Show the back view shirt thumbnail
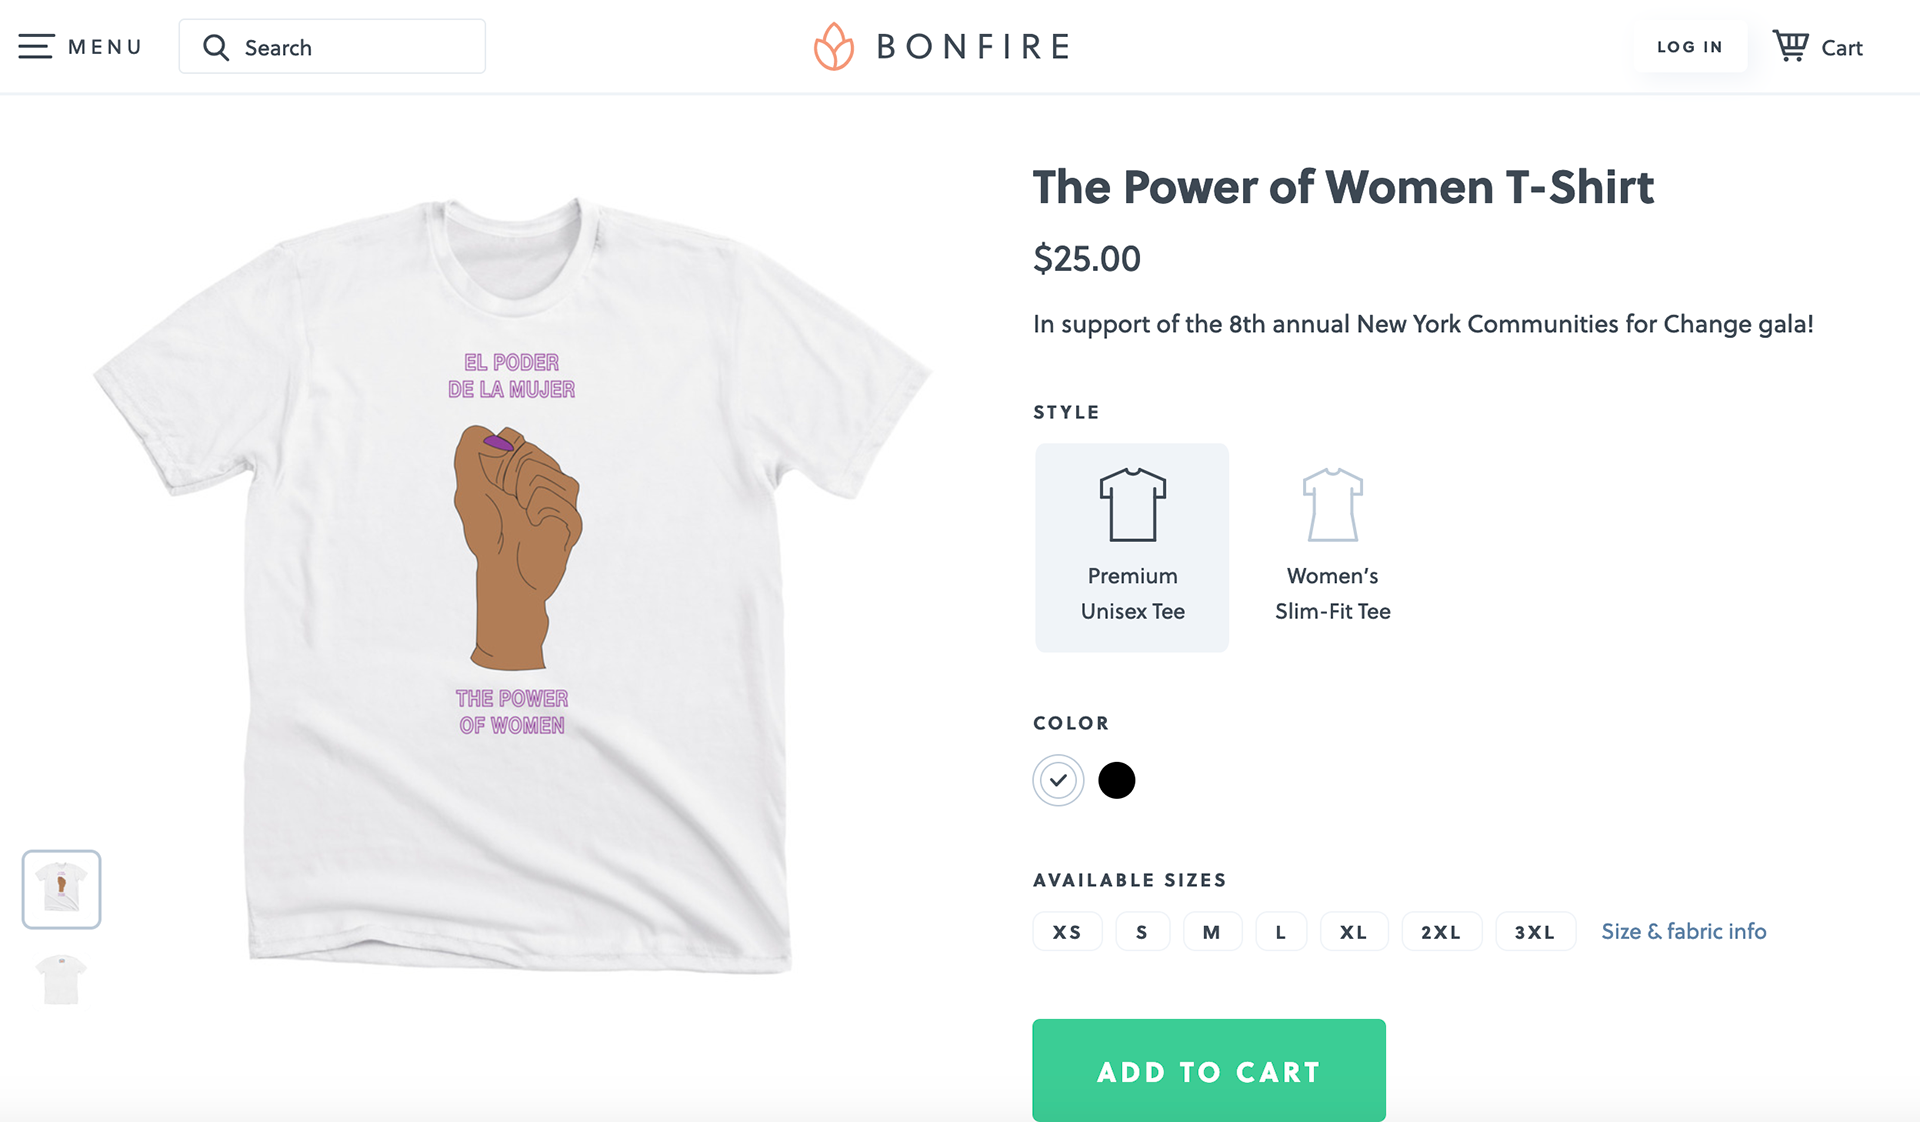Image resolution: width=1920 pixels, height=1122 pixels. click(x=62, y=979)
